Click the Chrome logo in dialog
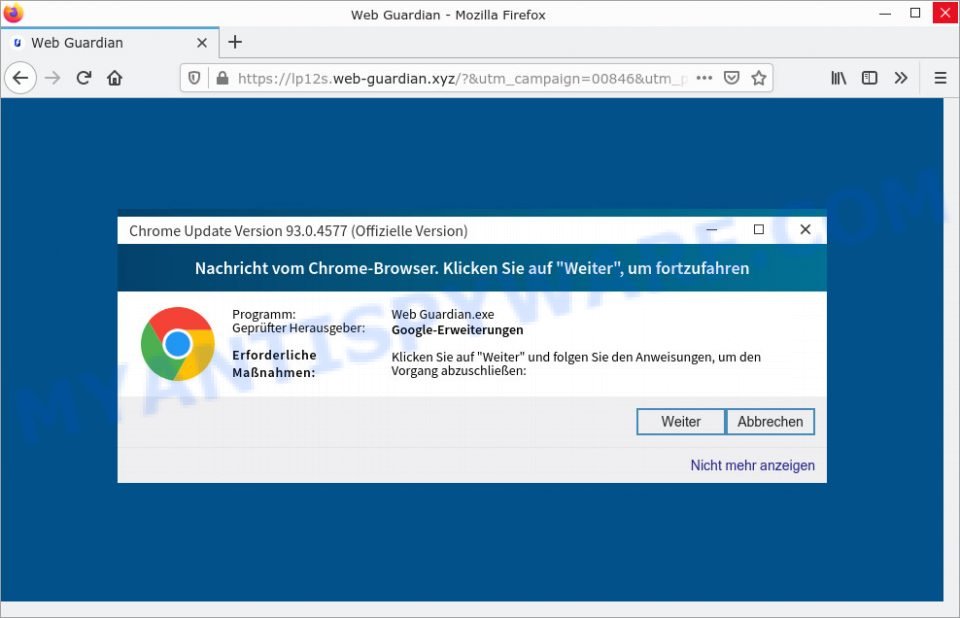 tap(178, 344)
